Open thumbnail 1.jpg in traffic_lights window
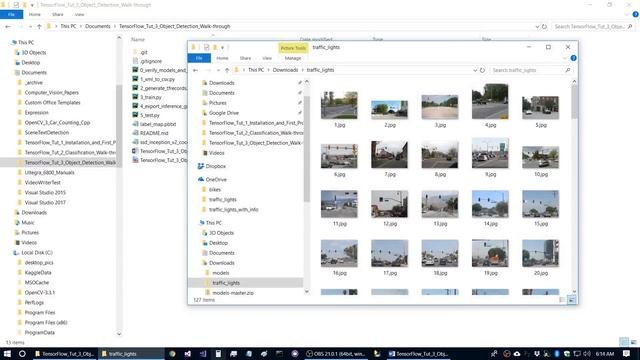 point(339,105)
